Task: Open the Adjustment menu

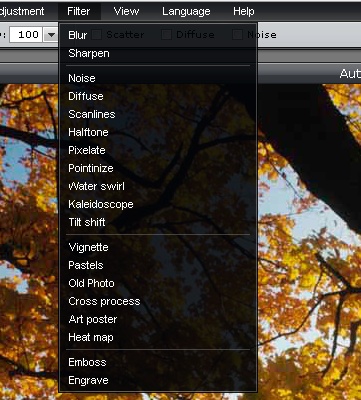Action: [x=22, y=11]
